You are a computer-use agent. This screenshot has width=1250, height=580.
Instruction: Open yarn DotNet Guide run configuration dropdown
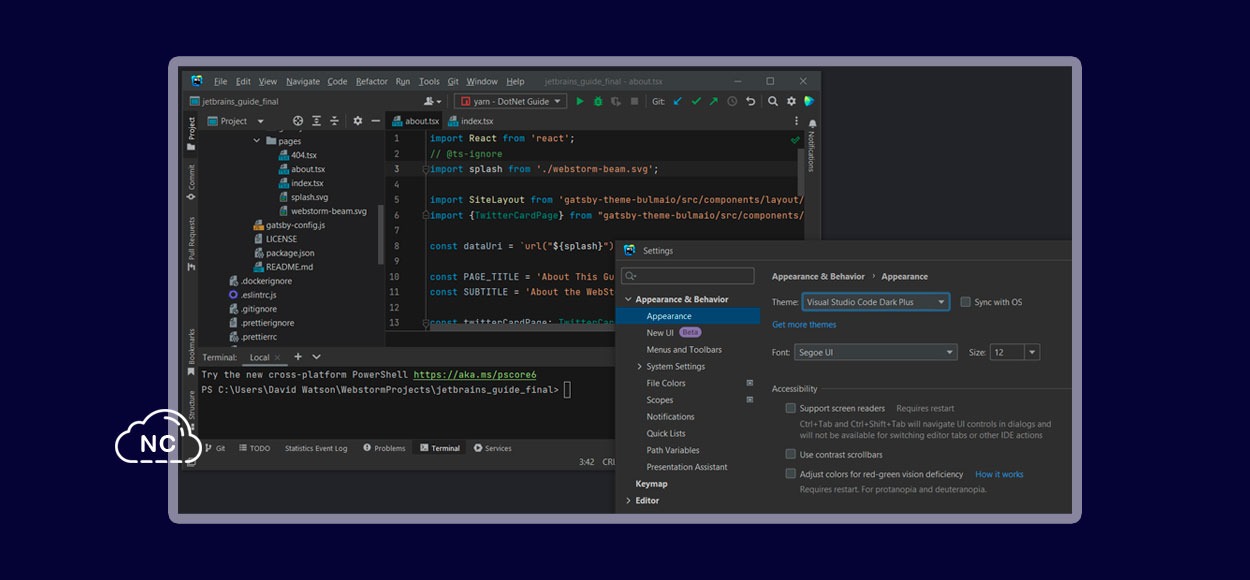(x=510, y=101)
